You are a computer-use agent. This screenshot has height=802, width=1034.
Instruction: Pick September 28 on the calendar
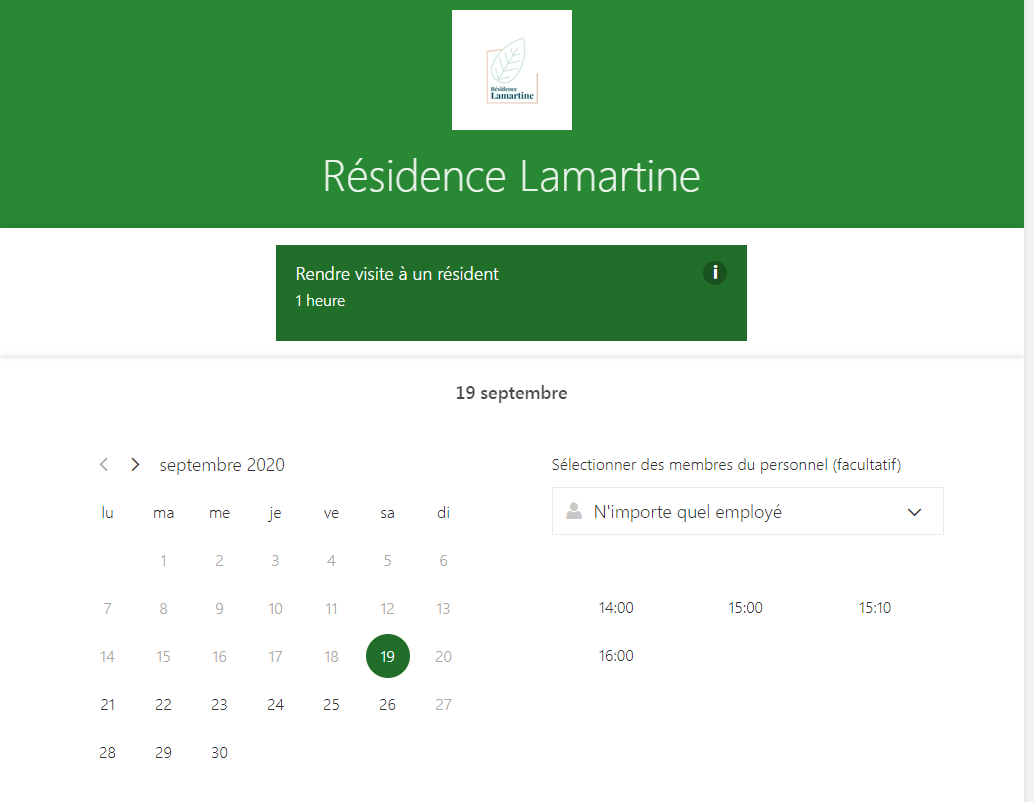[x=107, y=753]
